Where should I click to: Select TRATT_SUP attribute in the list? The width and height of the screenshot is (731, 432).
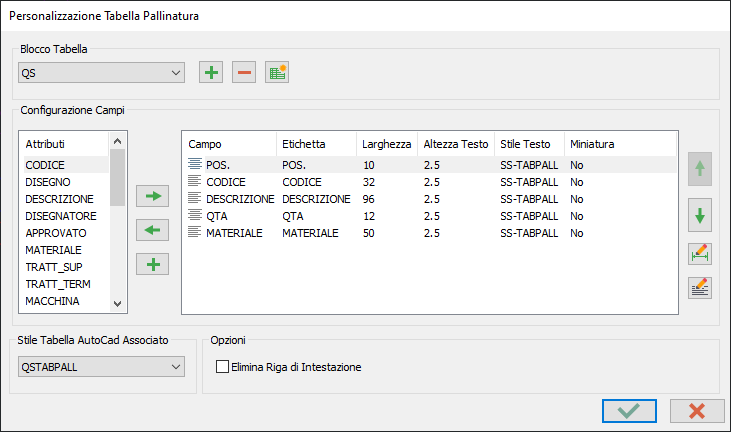(x=54, y=267)
